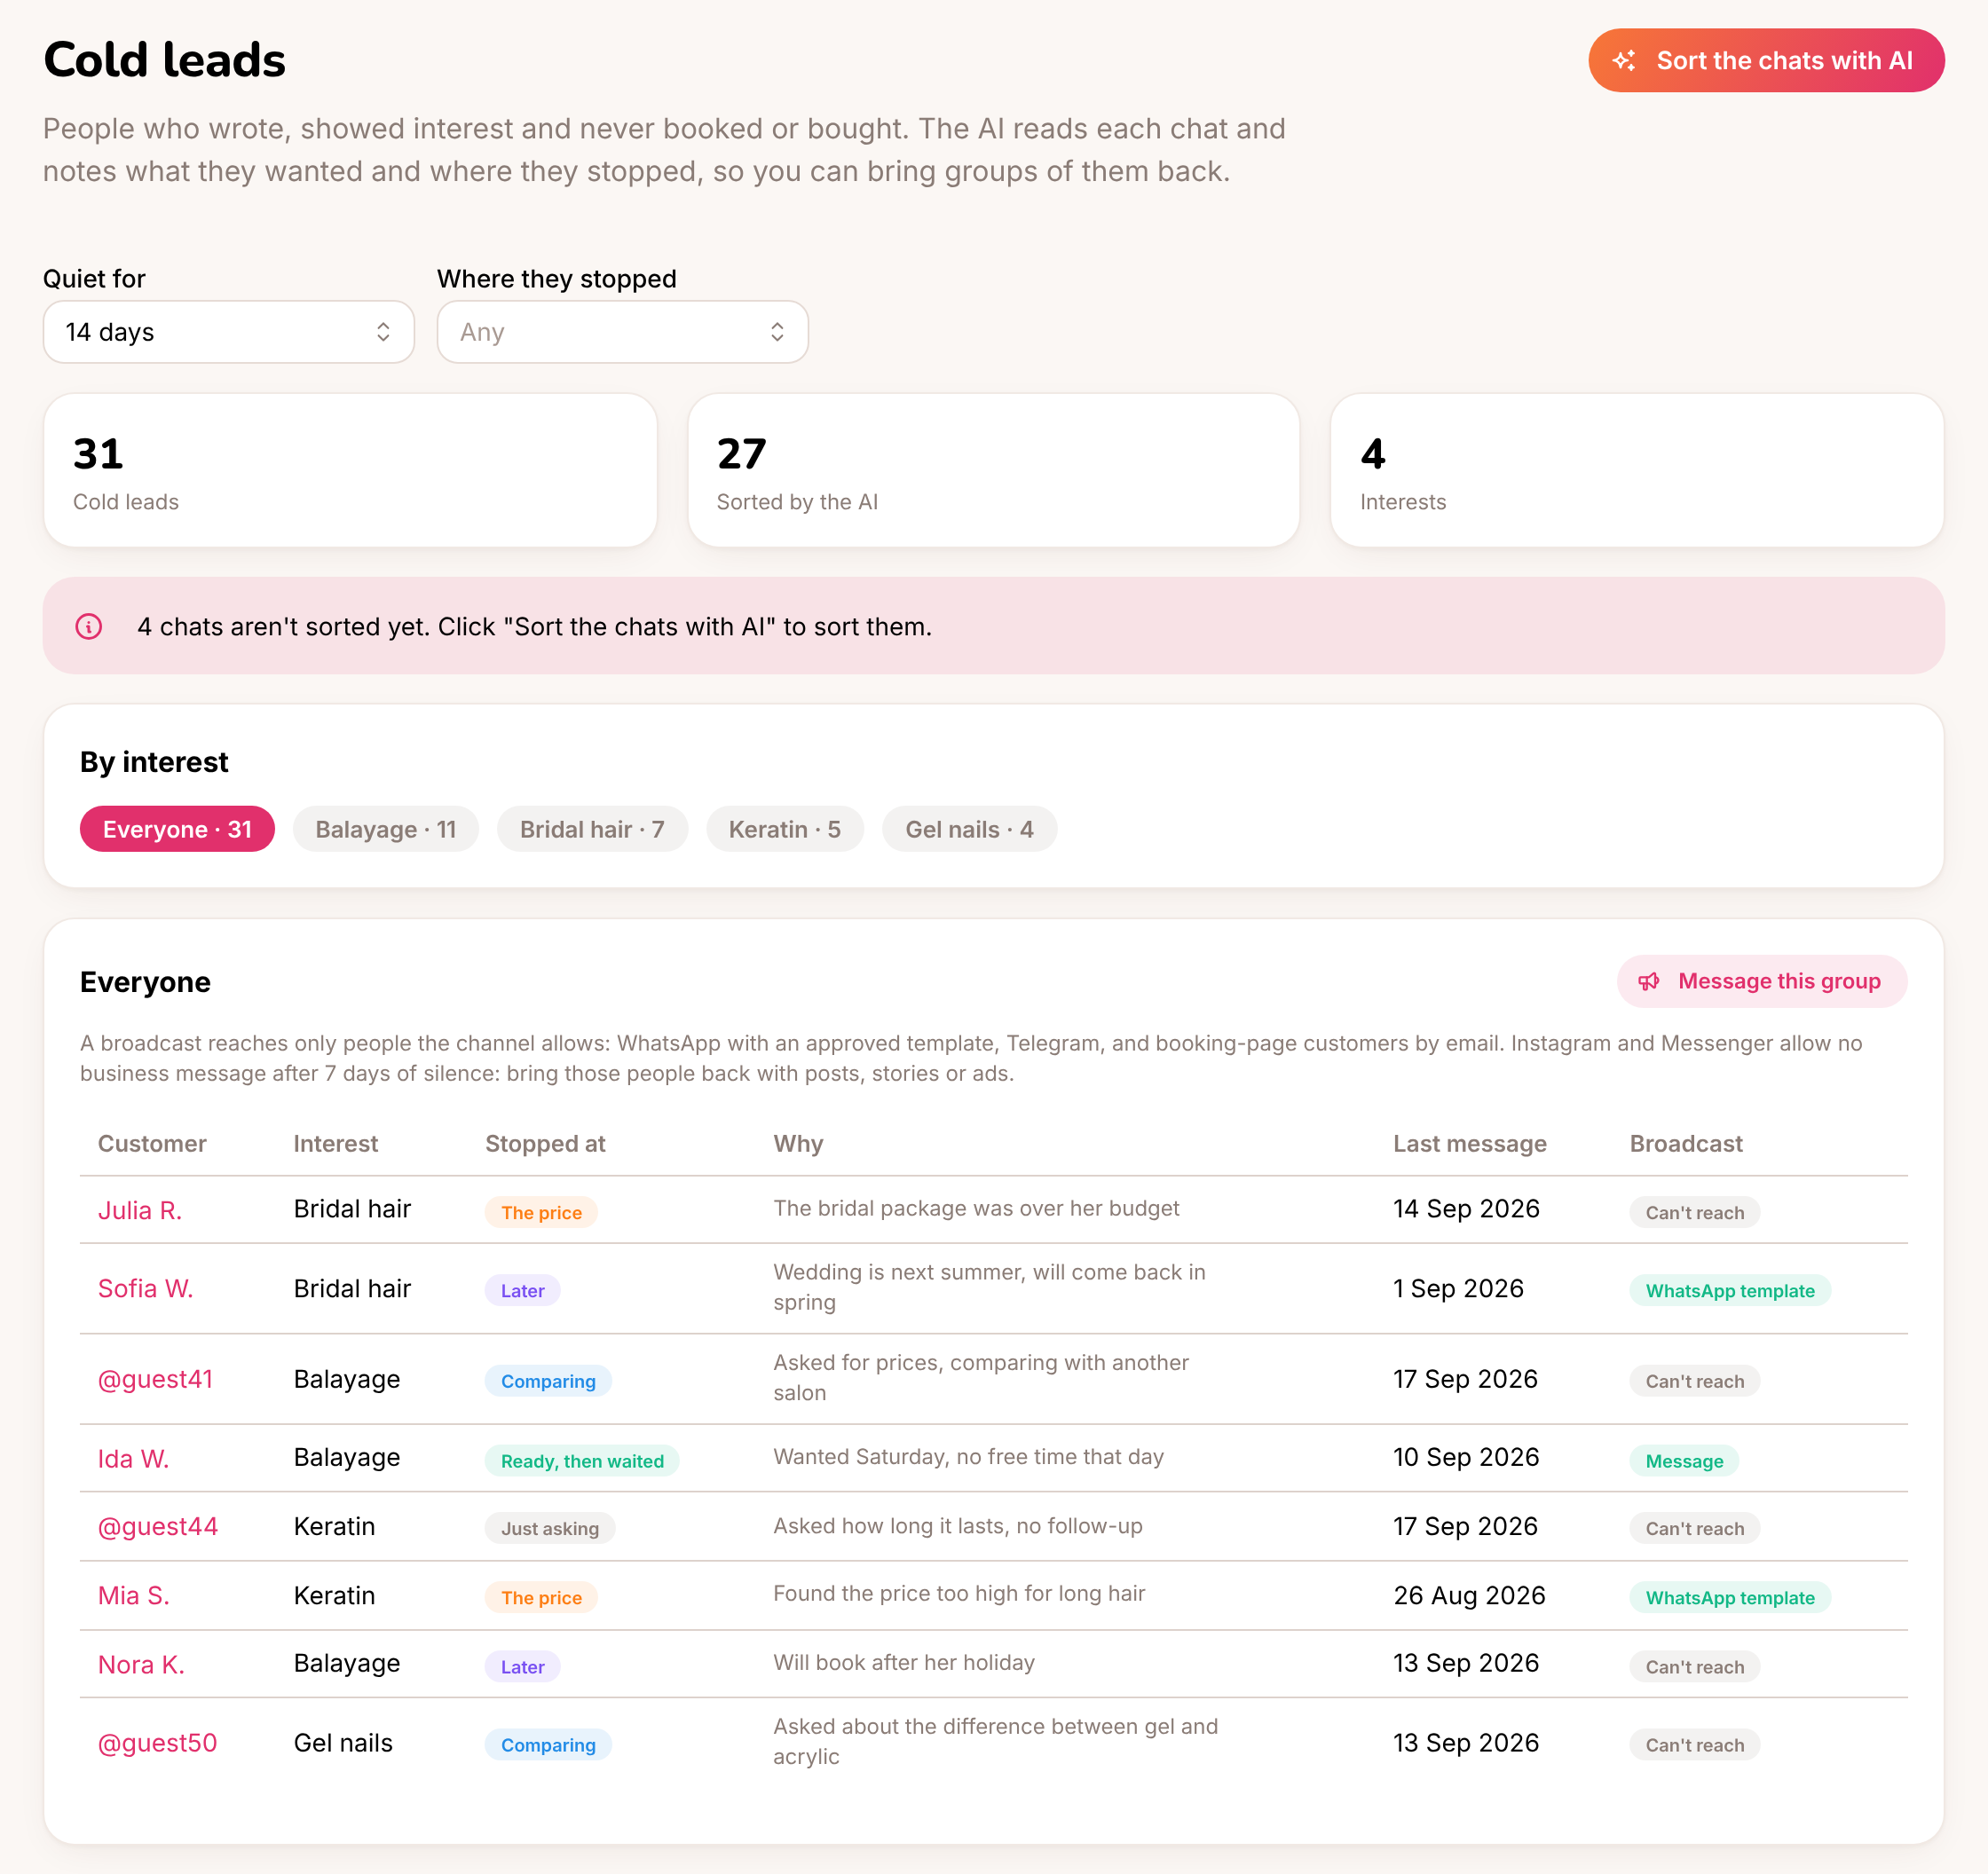Click the Customer column header

152,1144
